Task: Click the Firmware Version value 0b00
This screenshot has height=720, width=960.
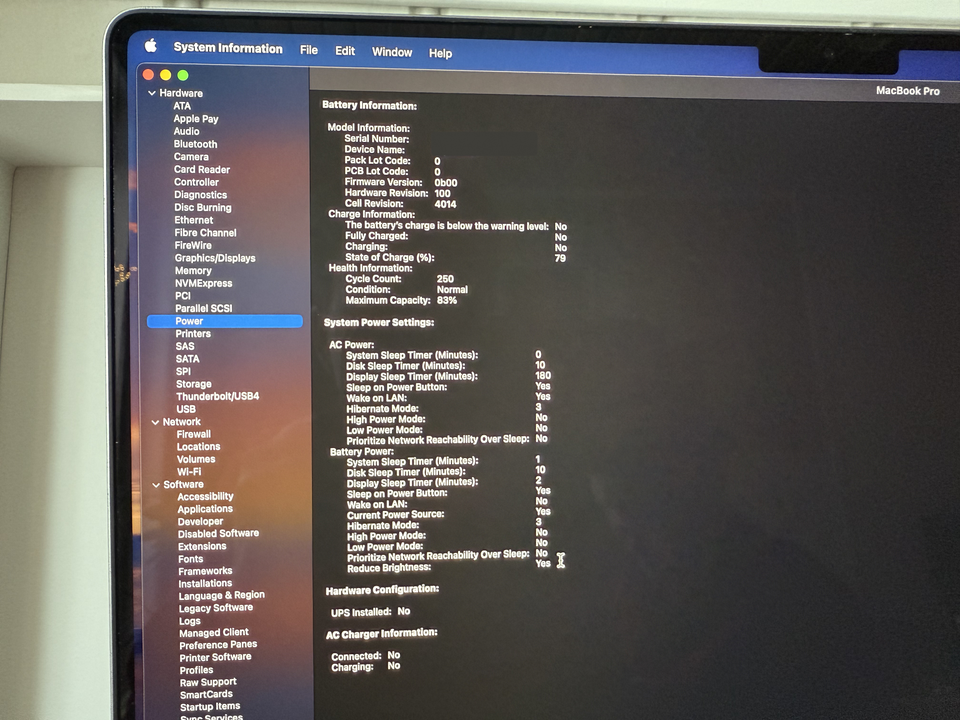Action: tap(446, 182)
